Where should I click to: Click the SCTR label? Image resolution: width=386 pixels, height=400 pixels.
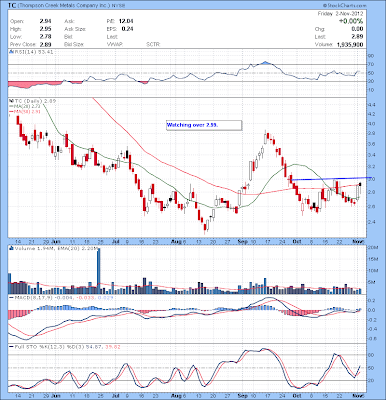coord(153,44)
